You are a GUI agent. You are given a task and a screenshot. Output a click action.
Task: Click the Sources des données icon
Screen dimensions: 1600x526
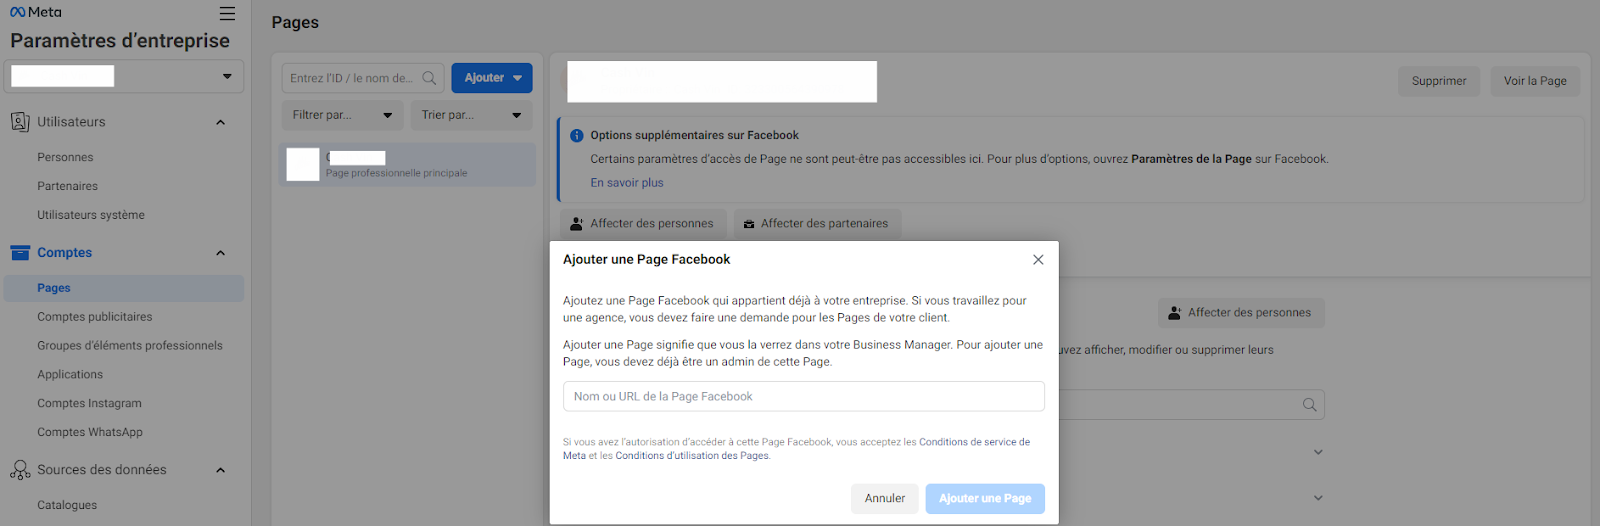20,470
